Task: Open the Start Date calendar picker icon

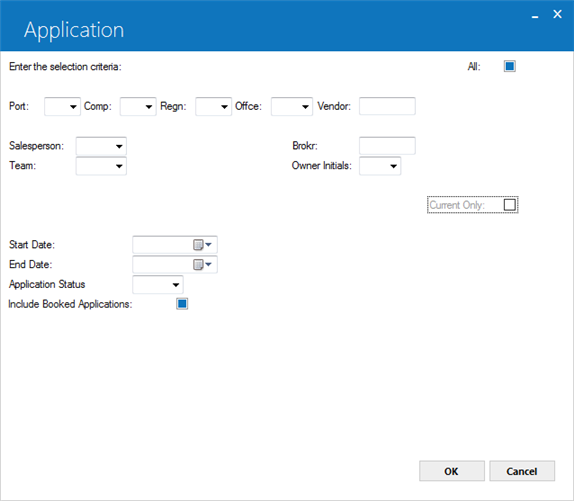Action: pos(202,244)
